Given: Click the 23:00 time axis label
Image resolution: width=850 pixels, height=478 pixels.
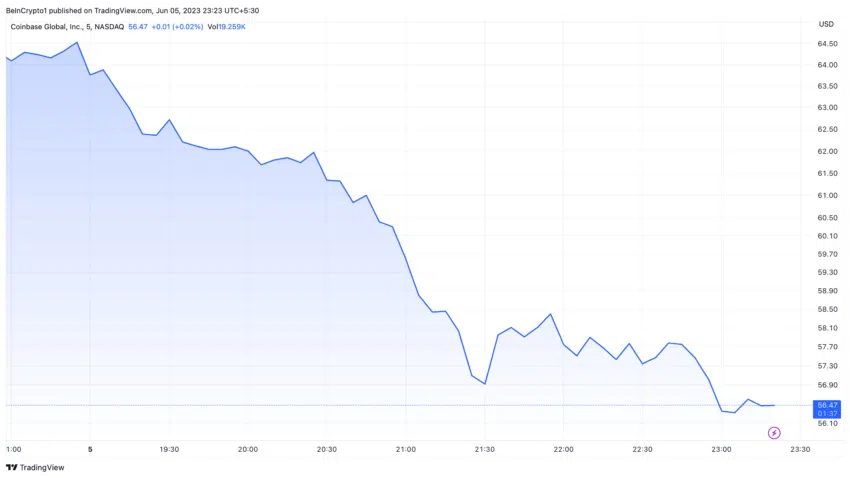Looking at the screenshot, I should (722, 449).
